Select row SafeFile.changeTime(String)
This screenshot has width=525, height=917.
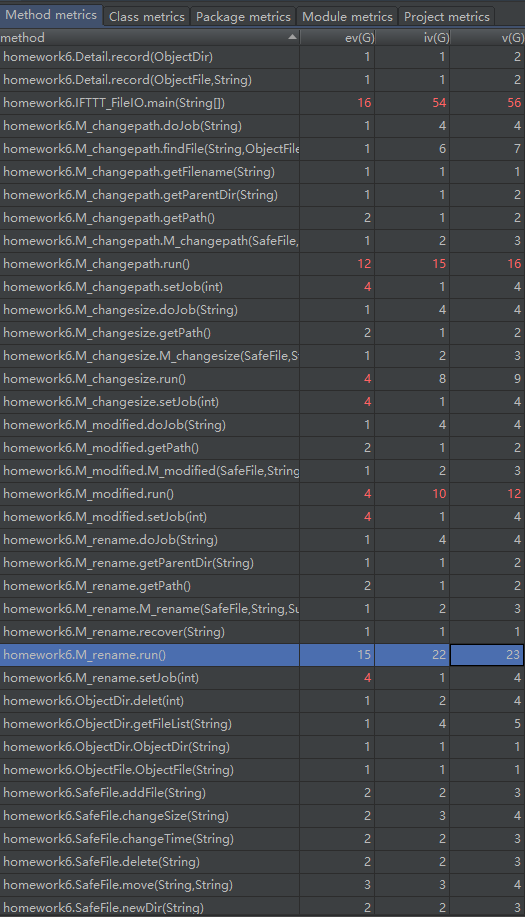(262, 839)
